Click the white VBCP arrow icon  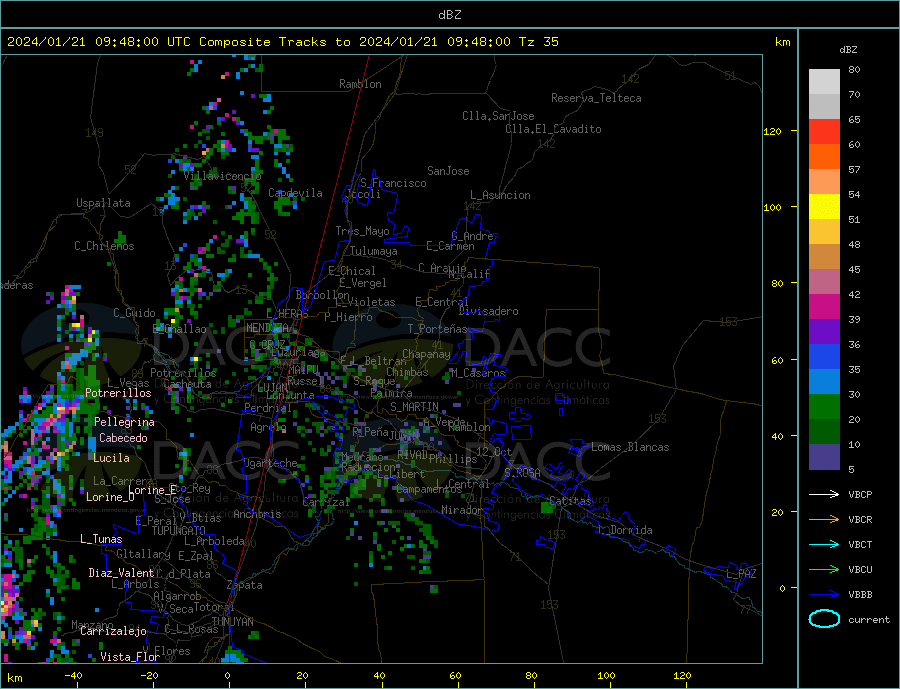coord(824,494)
